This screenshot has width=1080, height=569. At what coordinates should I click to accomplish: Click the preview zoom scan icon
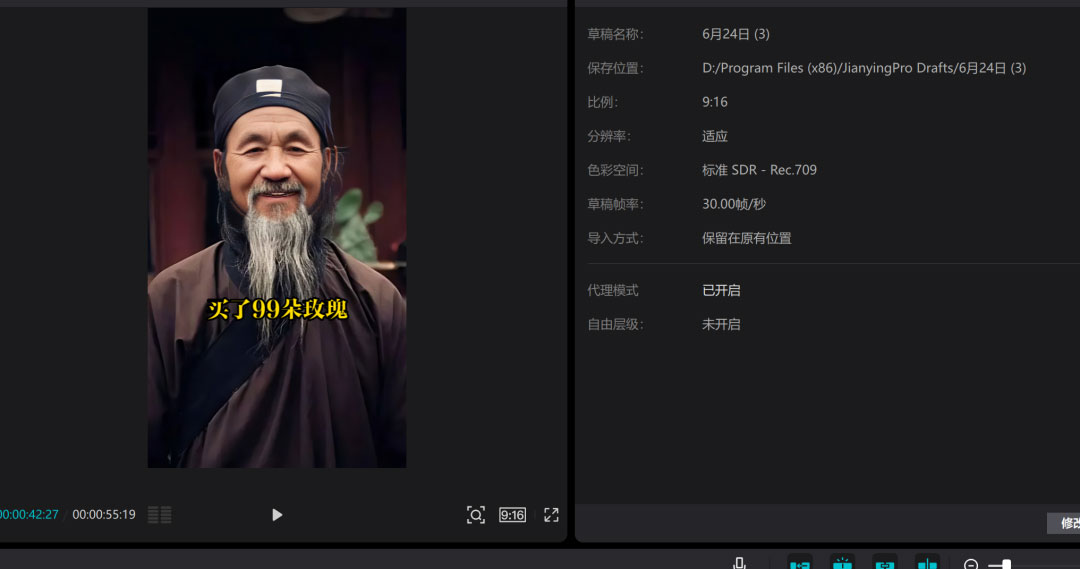click(476, 515)
